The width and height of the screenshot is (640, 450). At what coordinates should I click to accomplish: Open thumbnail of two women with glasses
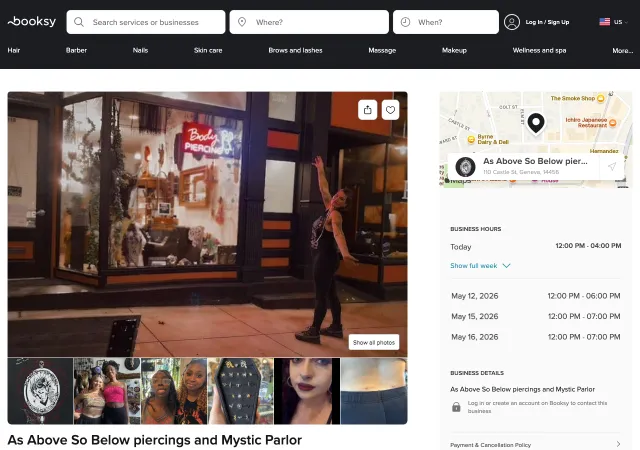174,391
